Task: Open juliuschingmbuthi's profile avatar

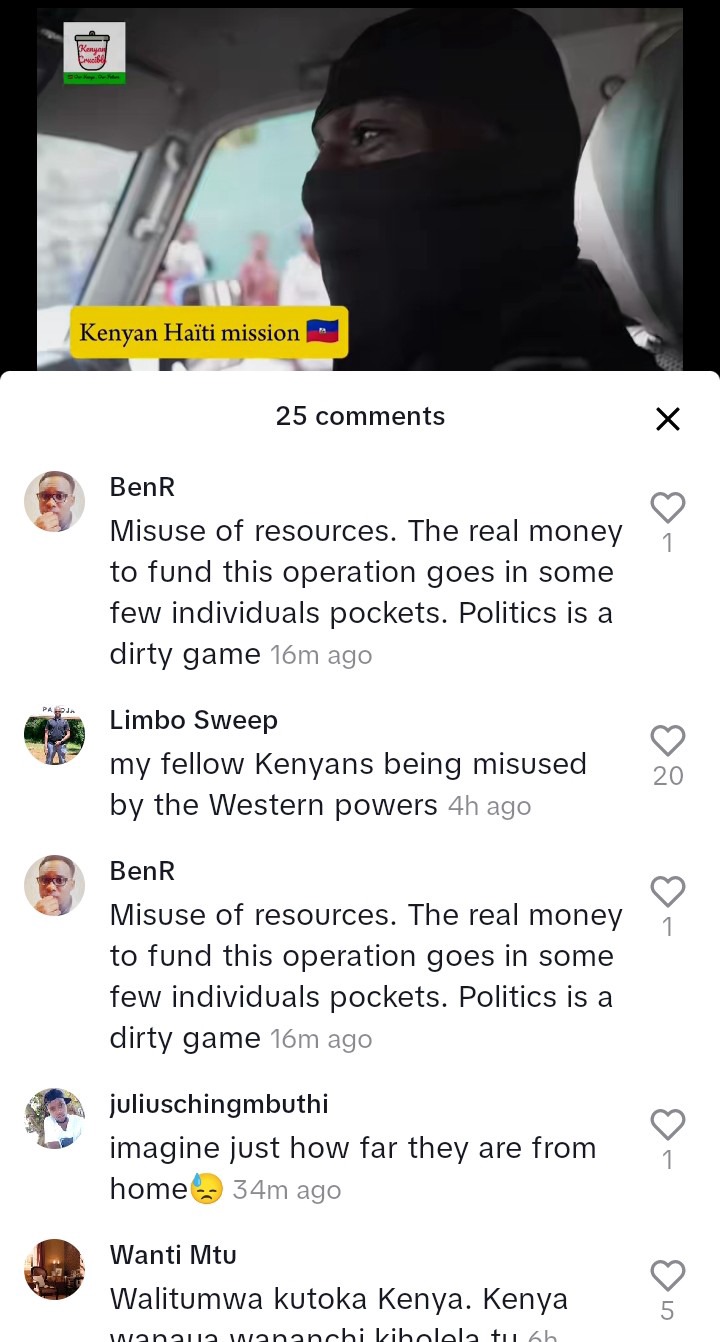Action: [54, 1119]
